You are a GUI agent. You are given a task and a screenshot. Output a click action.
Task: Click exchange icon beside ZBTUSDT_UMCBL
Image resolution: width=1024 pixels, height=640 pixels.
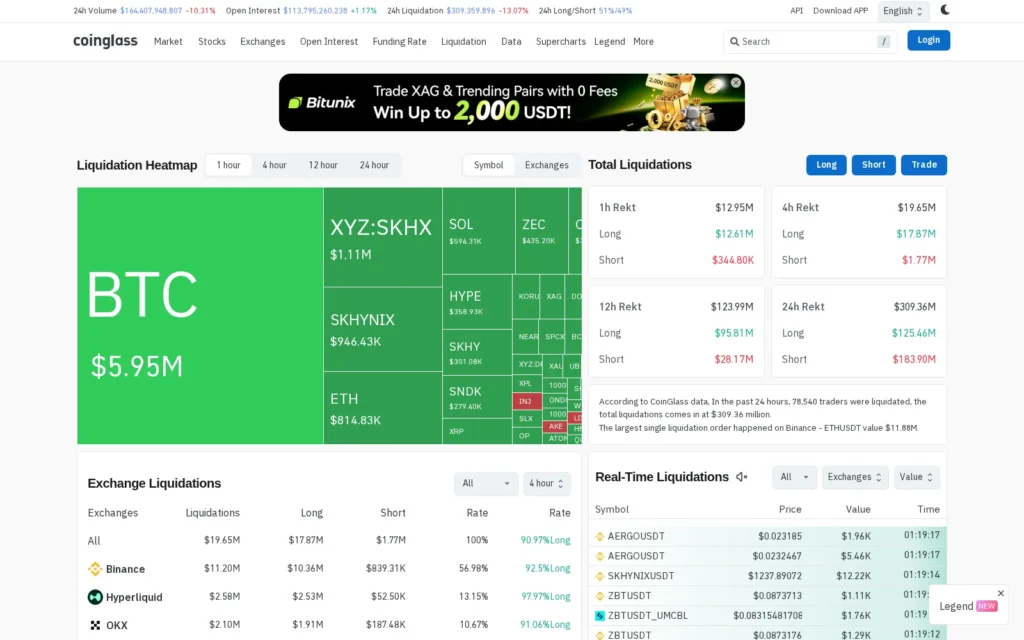pos(600,615)
